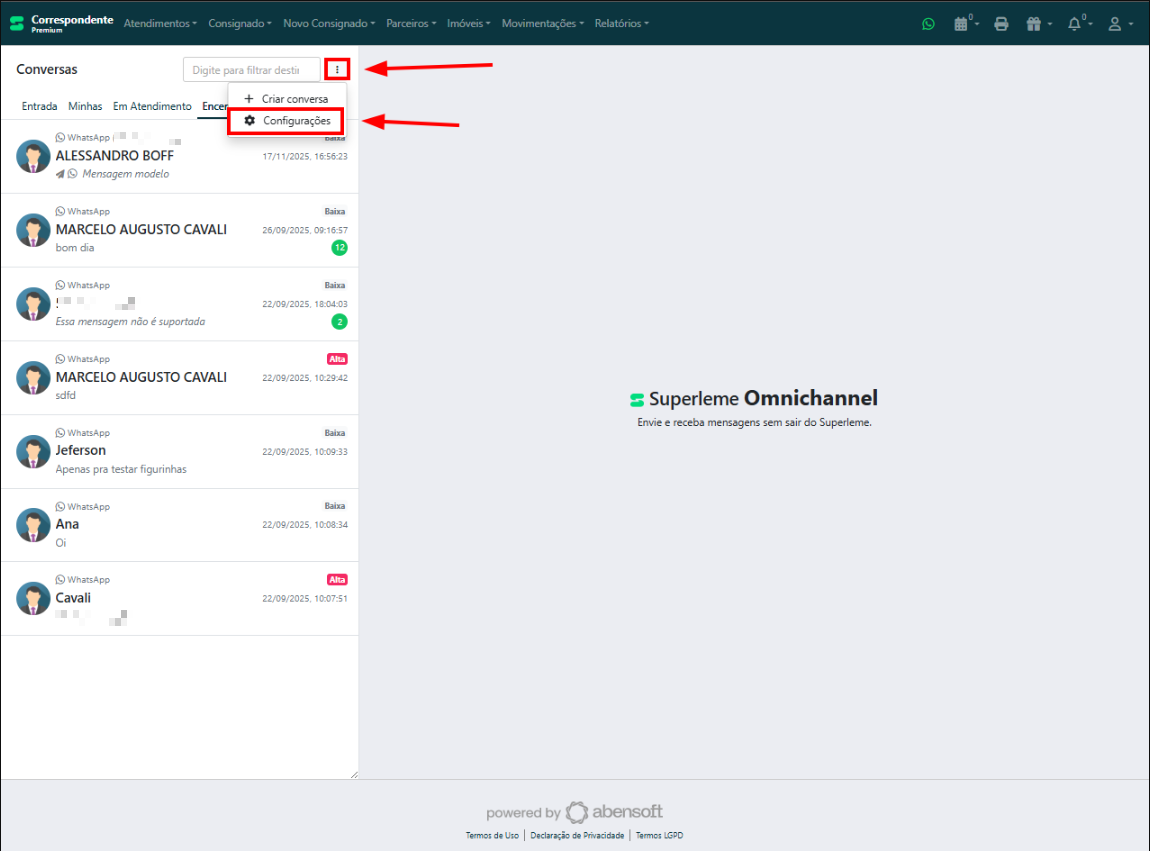Open the user profile icon menu
The width and height of the screenshot is (1150, 851).
tap(1119, 24)
